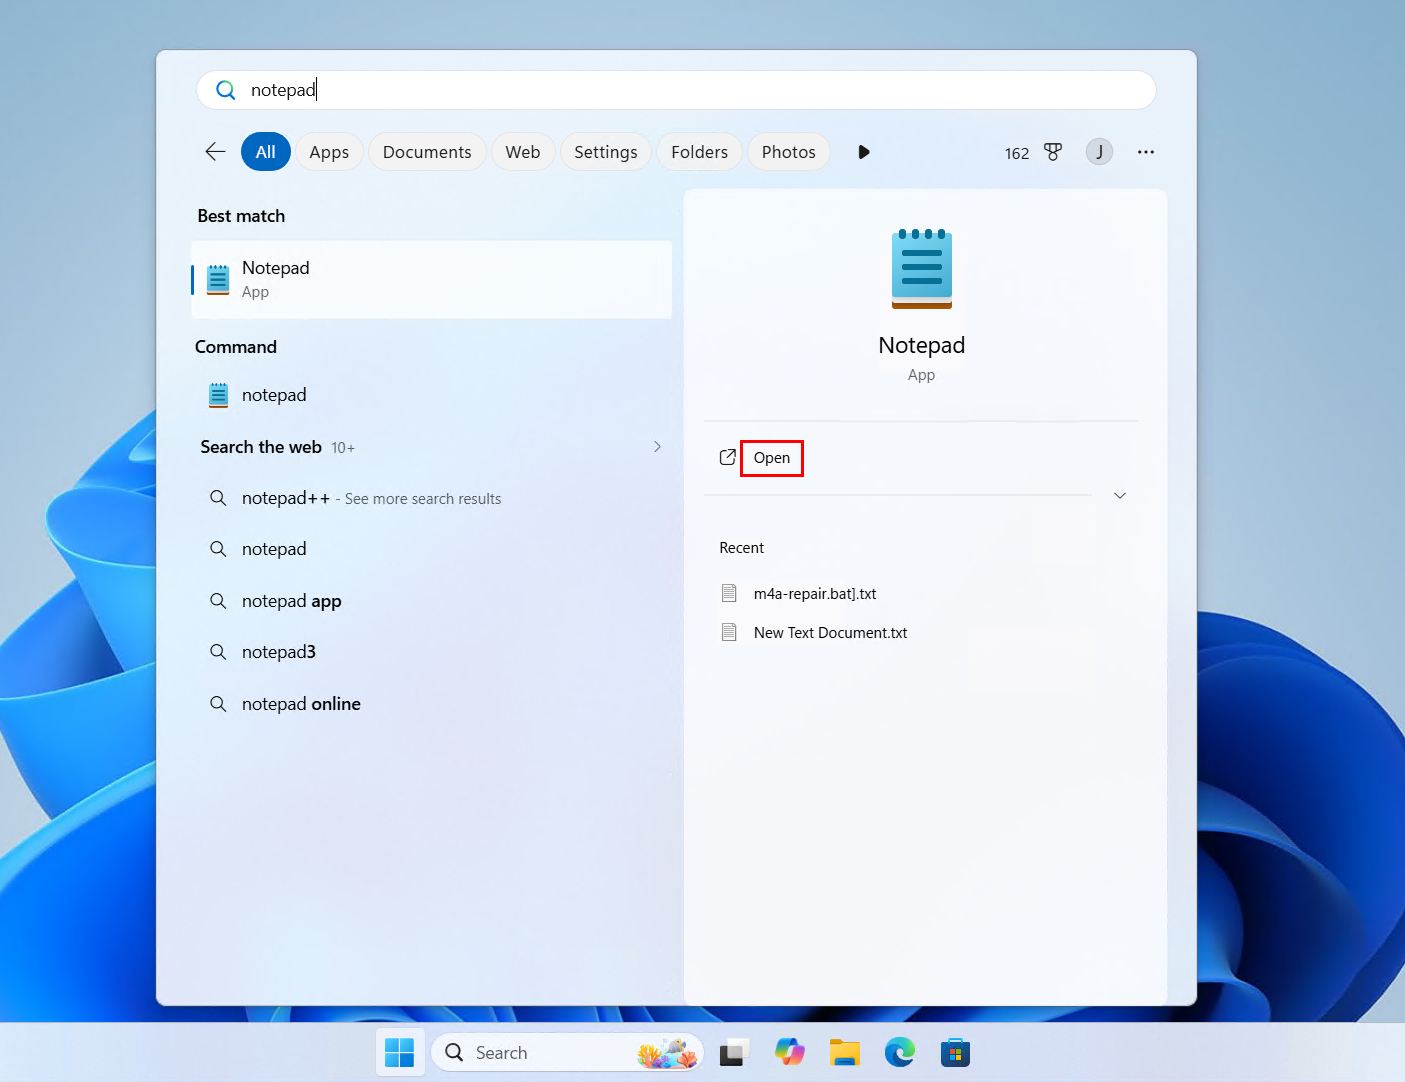Open the rewards trophy icon
The width and height of the screenshot is (1405, 1082).
[1053, 152]
